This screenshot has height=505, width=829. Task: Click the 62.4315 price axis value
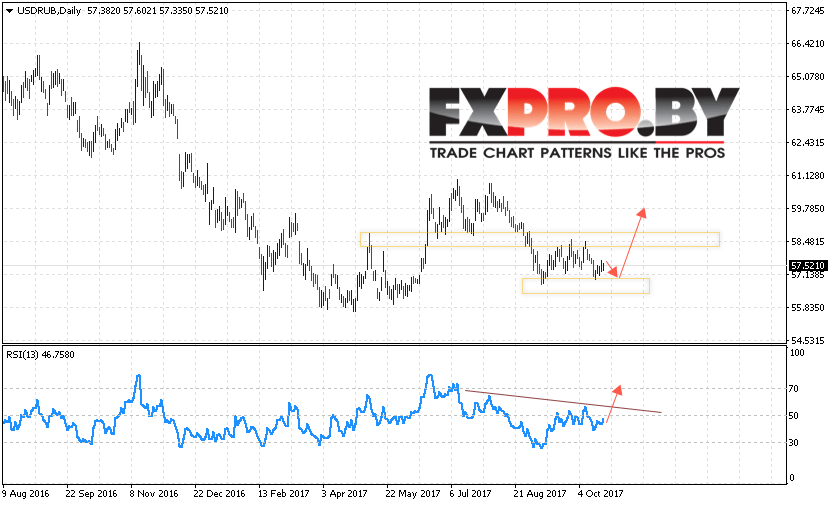pyautogui.click(x=807, y=142)
